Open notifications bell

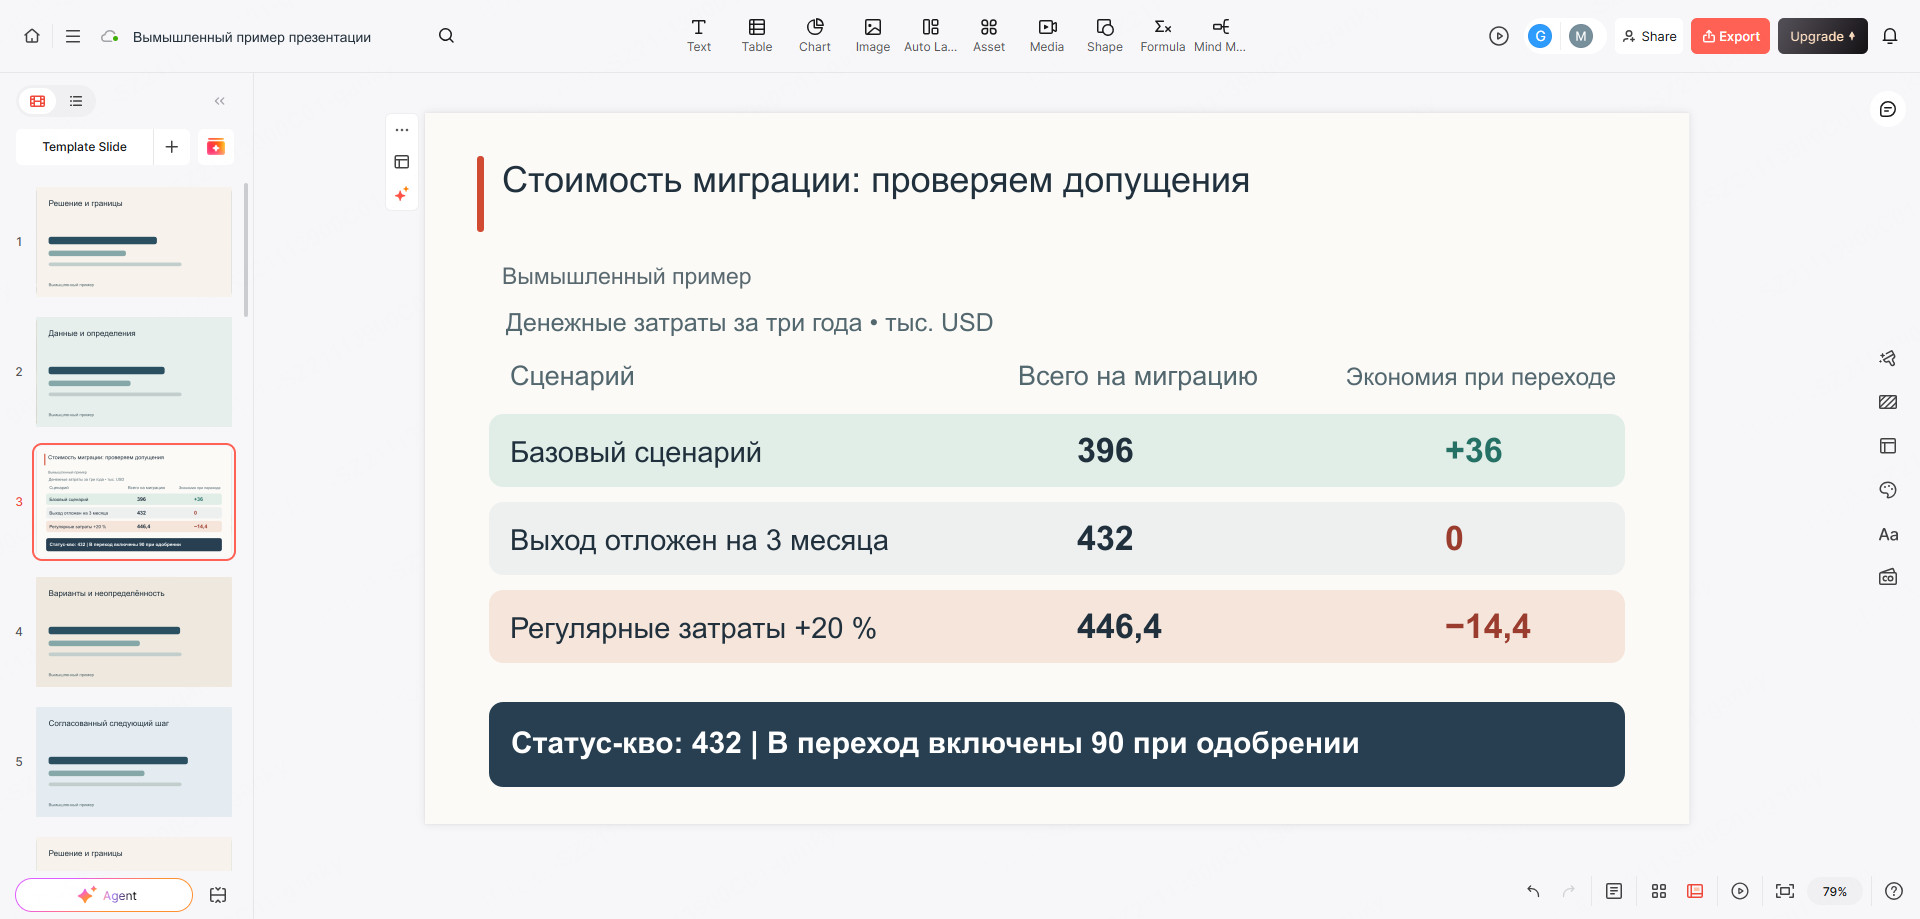coord(1890,36)
